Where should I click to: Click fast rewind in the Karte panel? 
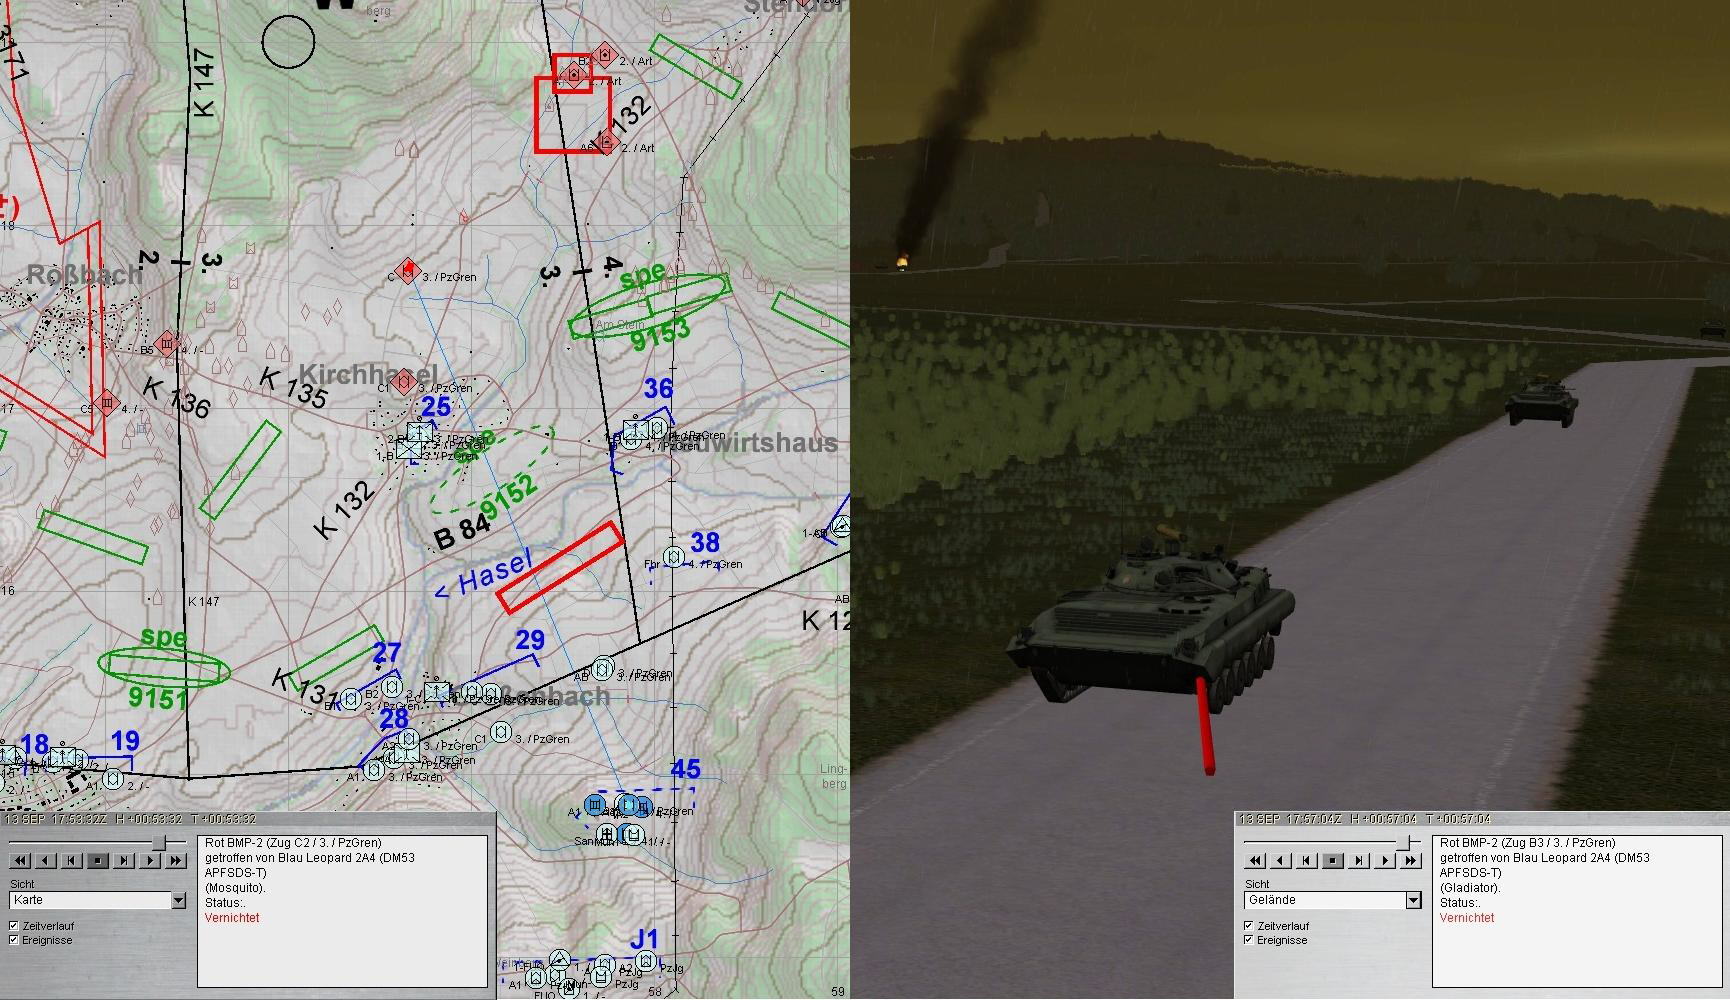click(x=20, y=860)
